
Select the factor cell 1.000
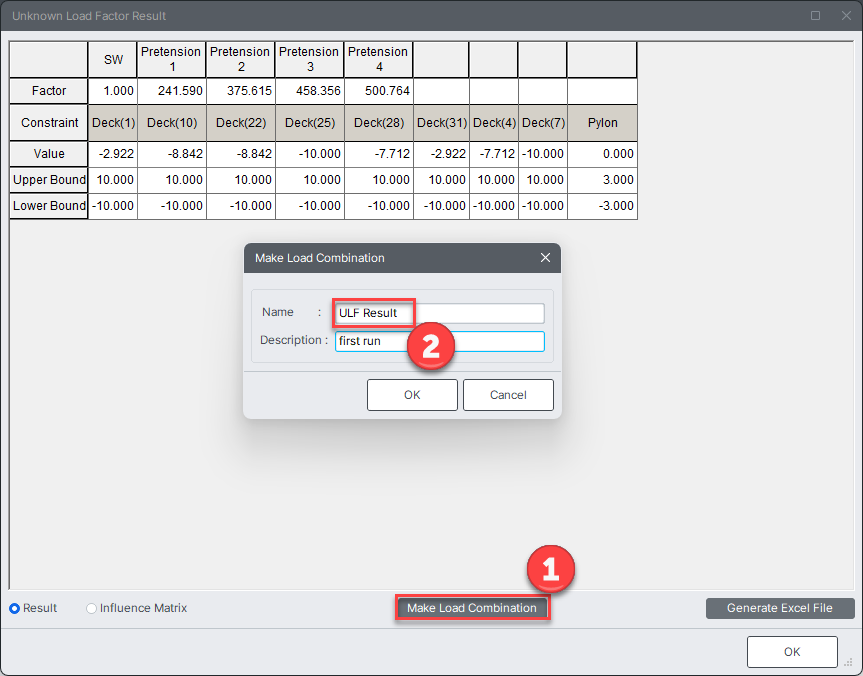pyautogui.click(x=113, y=91)
